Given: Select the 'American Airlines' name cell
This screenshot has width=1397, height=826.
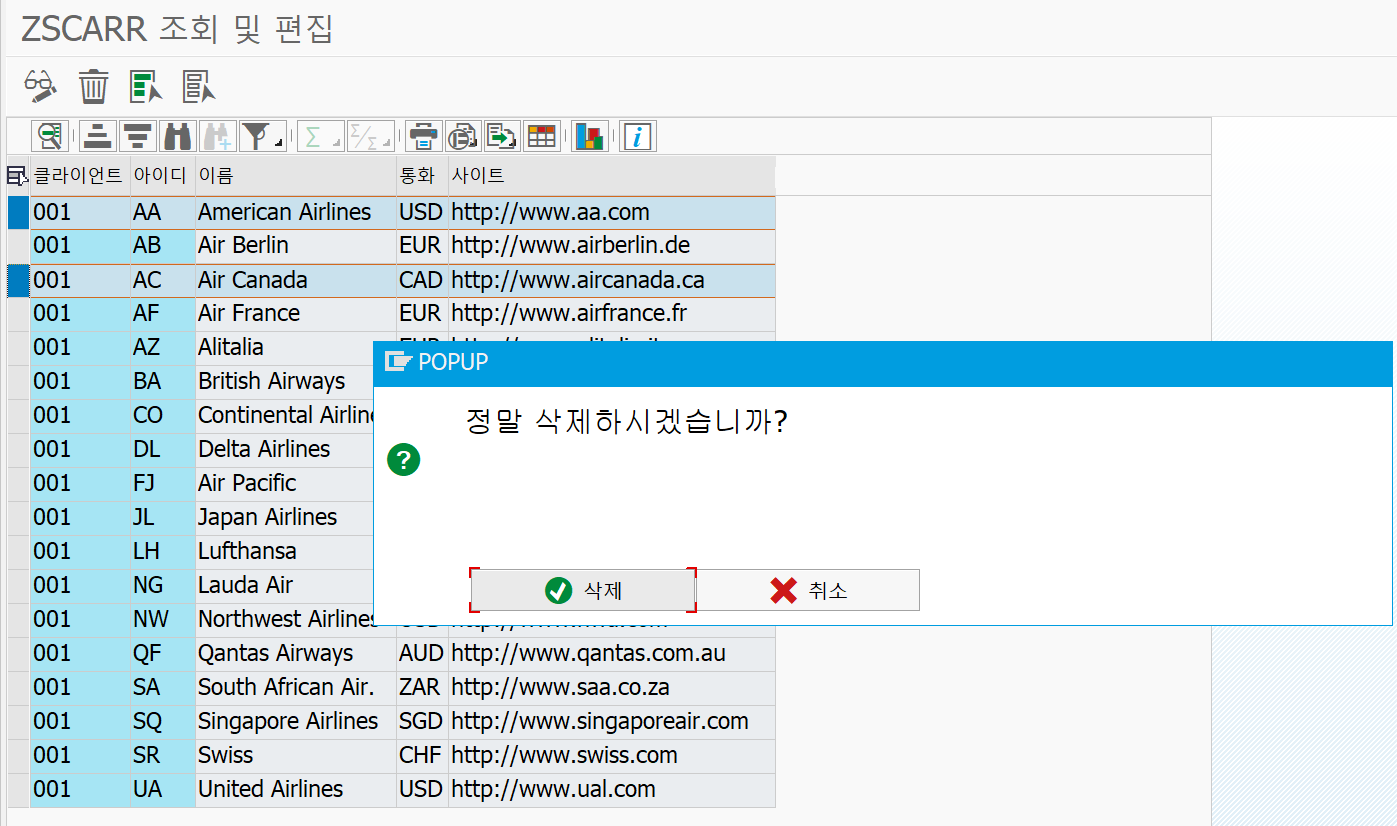Looking at the screenshot, I should [x=296, y=212].
